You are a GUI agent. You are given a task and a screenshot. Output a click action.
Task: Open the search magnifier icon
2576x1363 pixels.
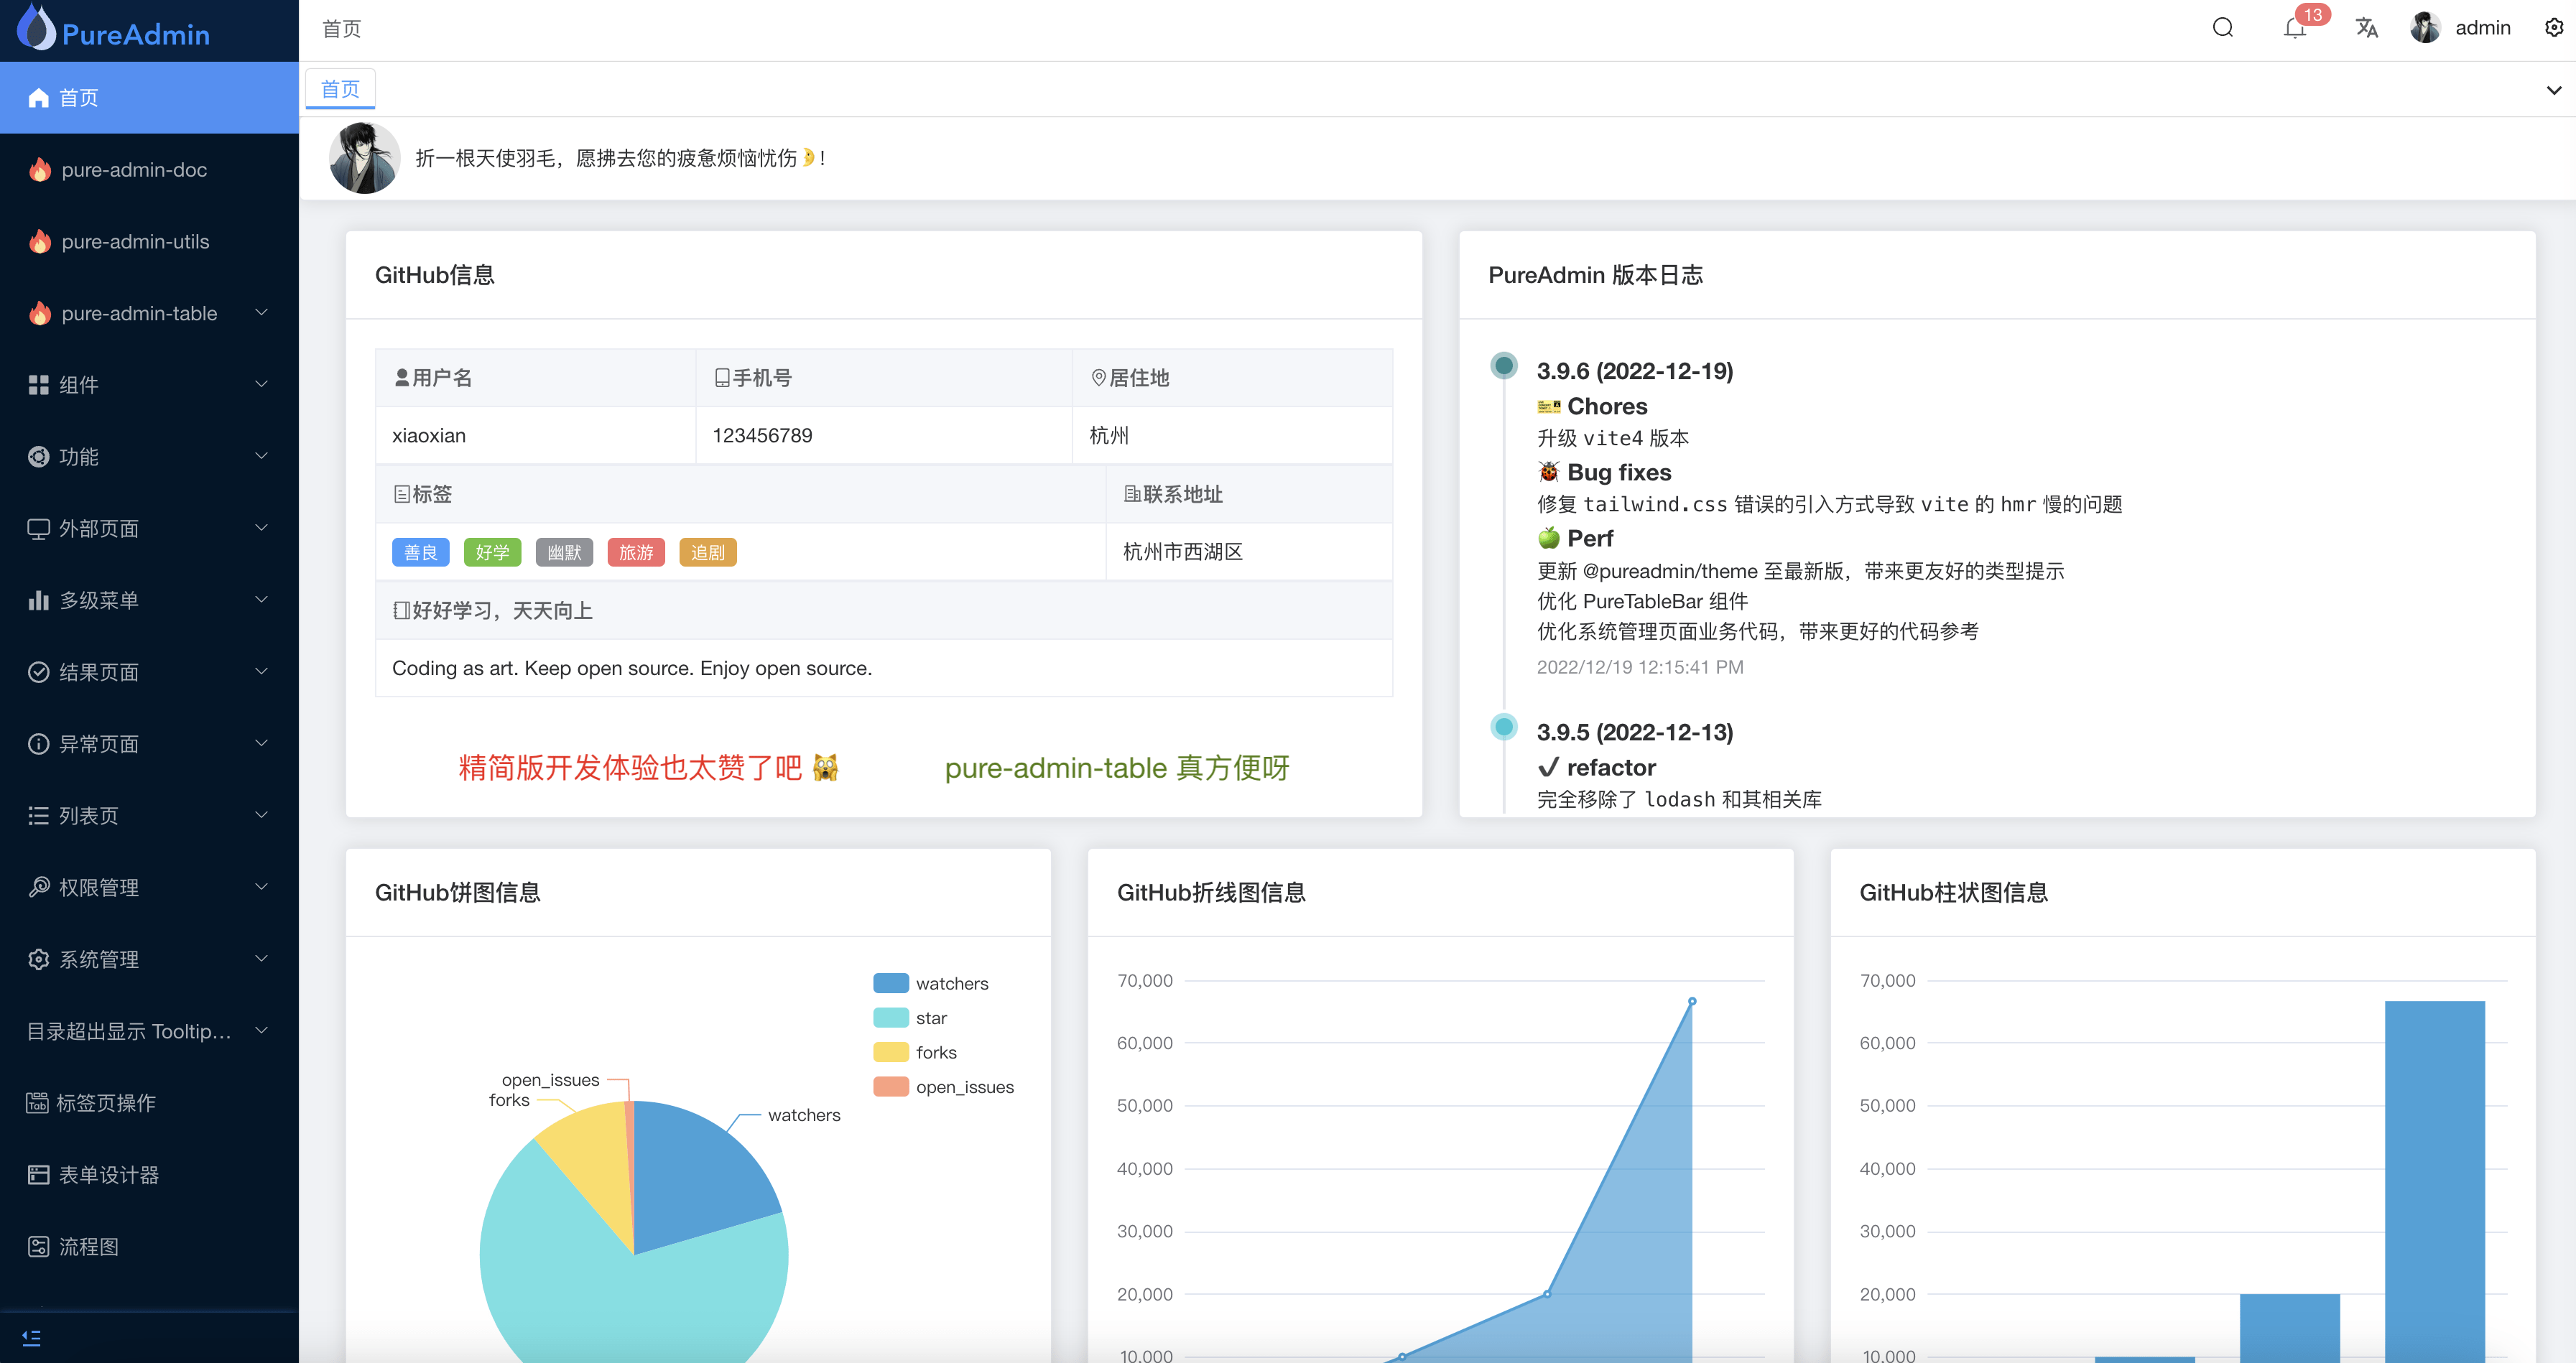pyautogui.click(x=2222, y=28)
